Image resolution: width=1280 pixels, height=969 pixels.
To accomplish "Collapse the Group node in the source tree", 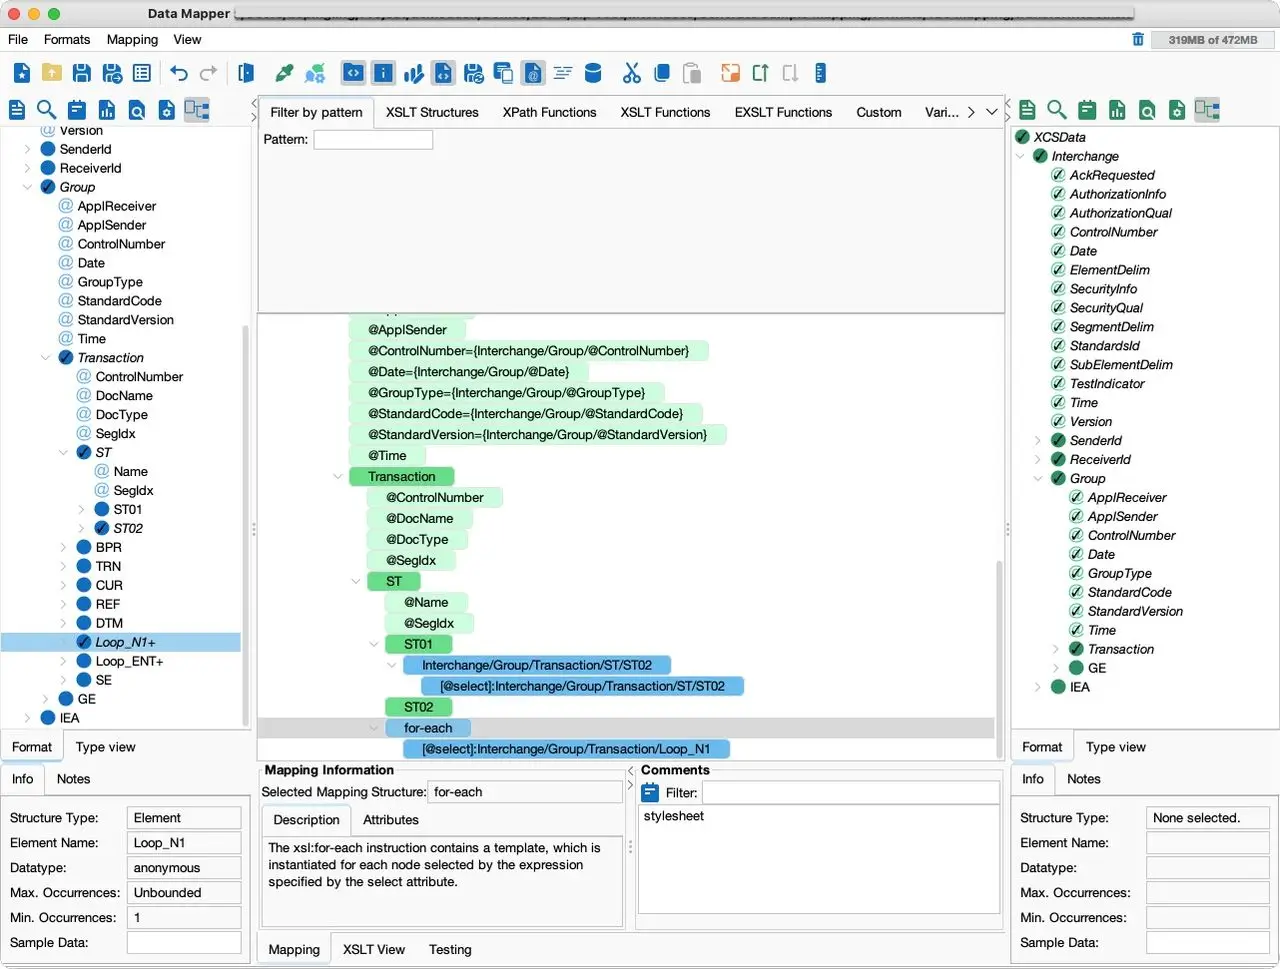I will click(27, 187).
